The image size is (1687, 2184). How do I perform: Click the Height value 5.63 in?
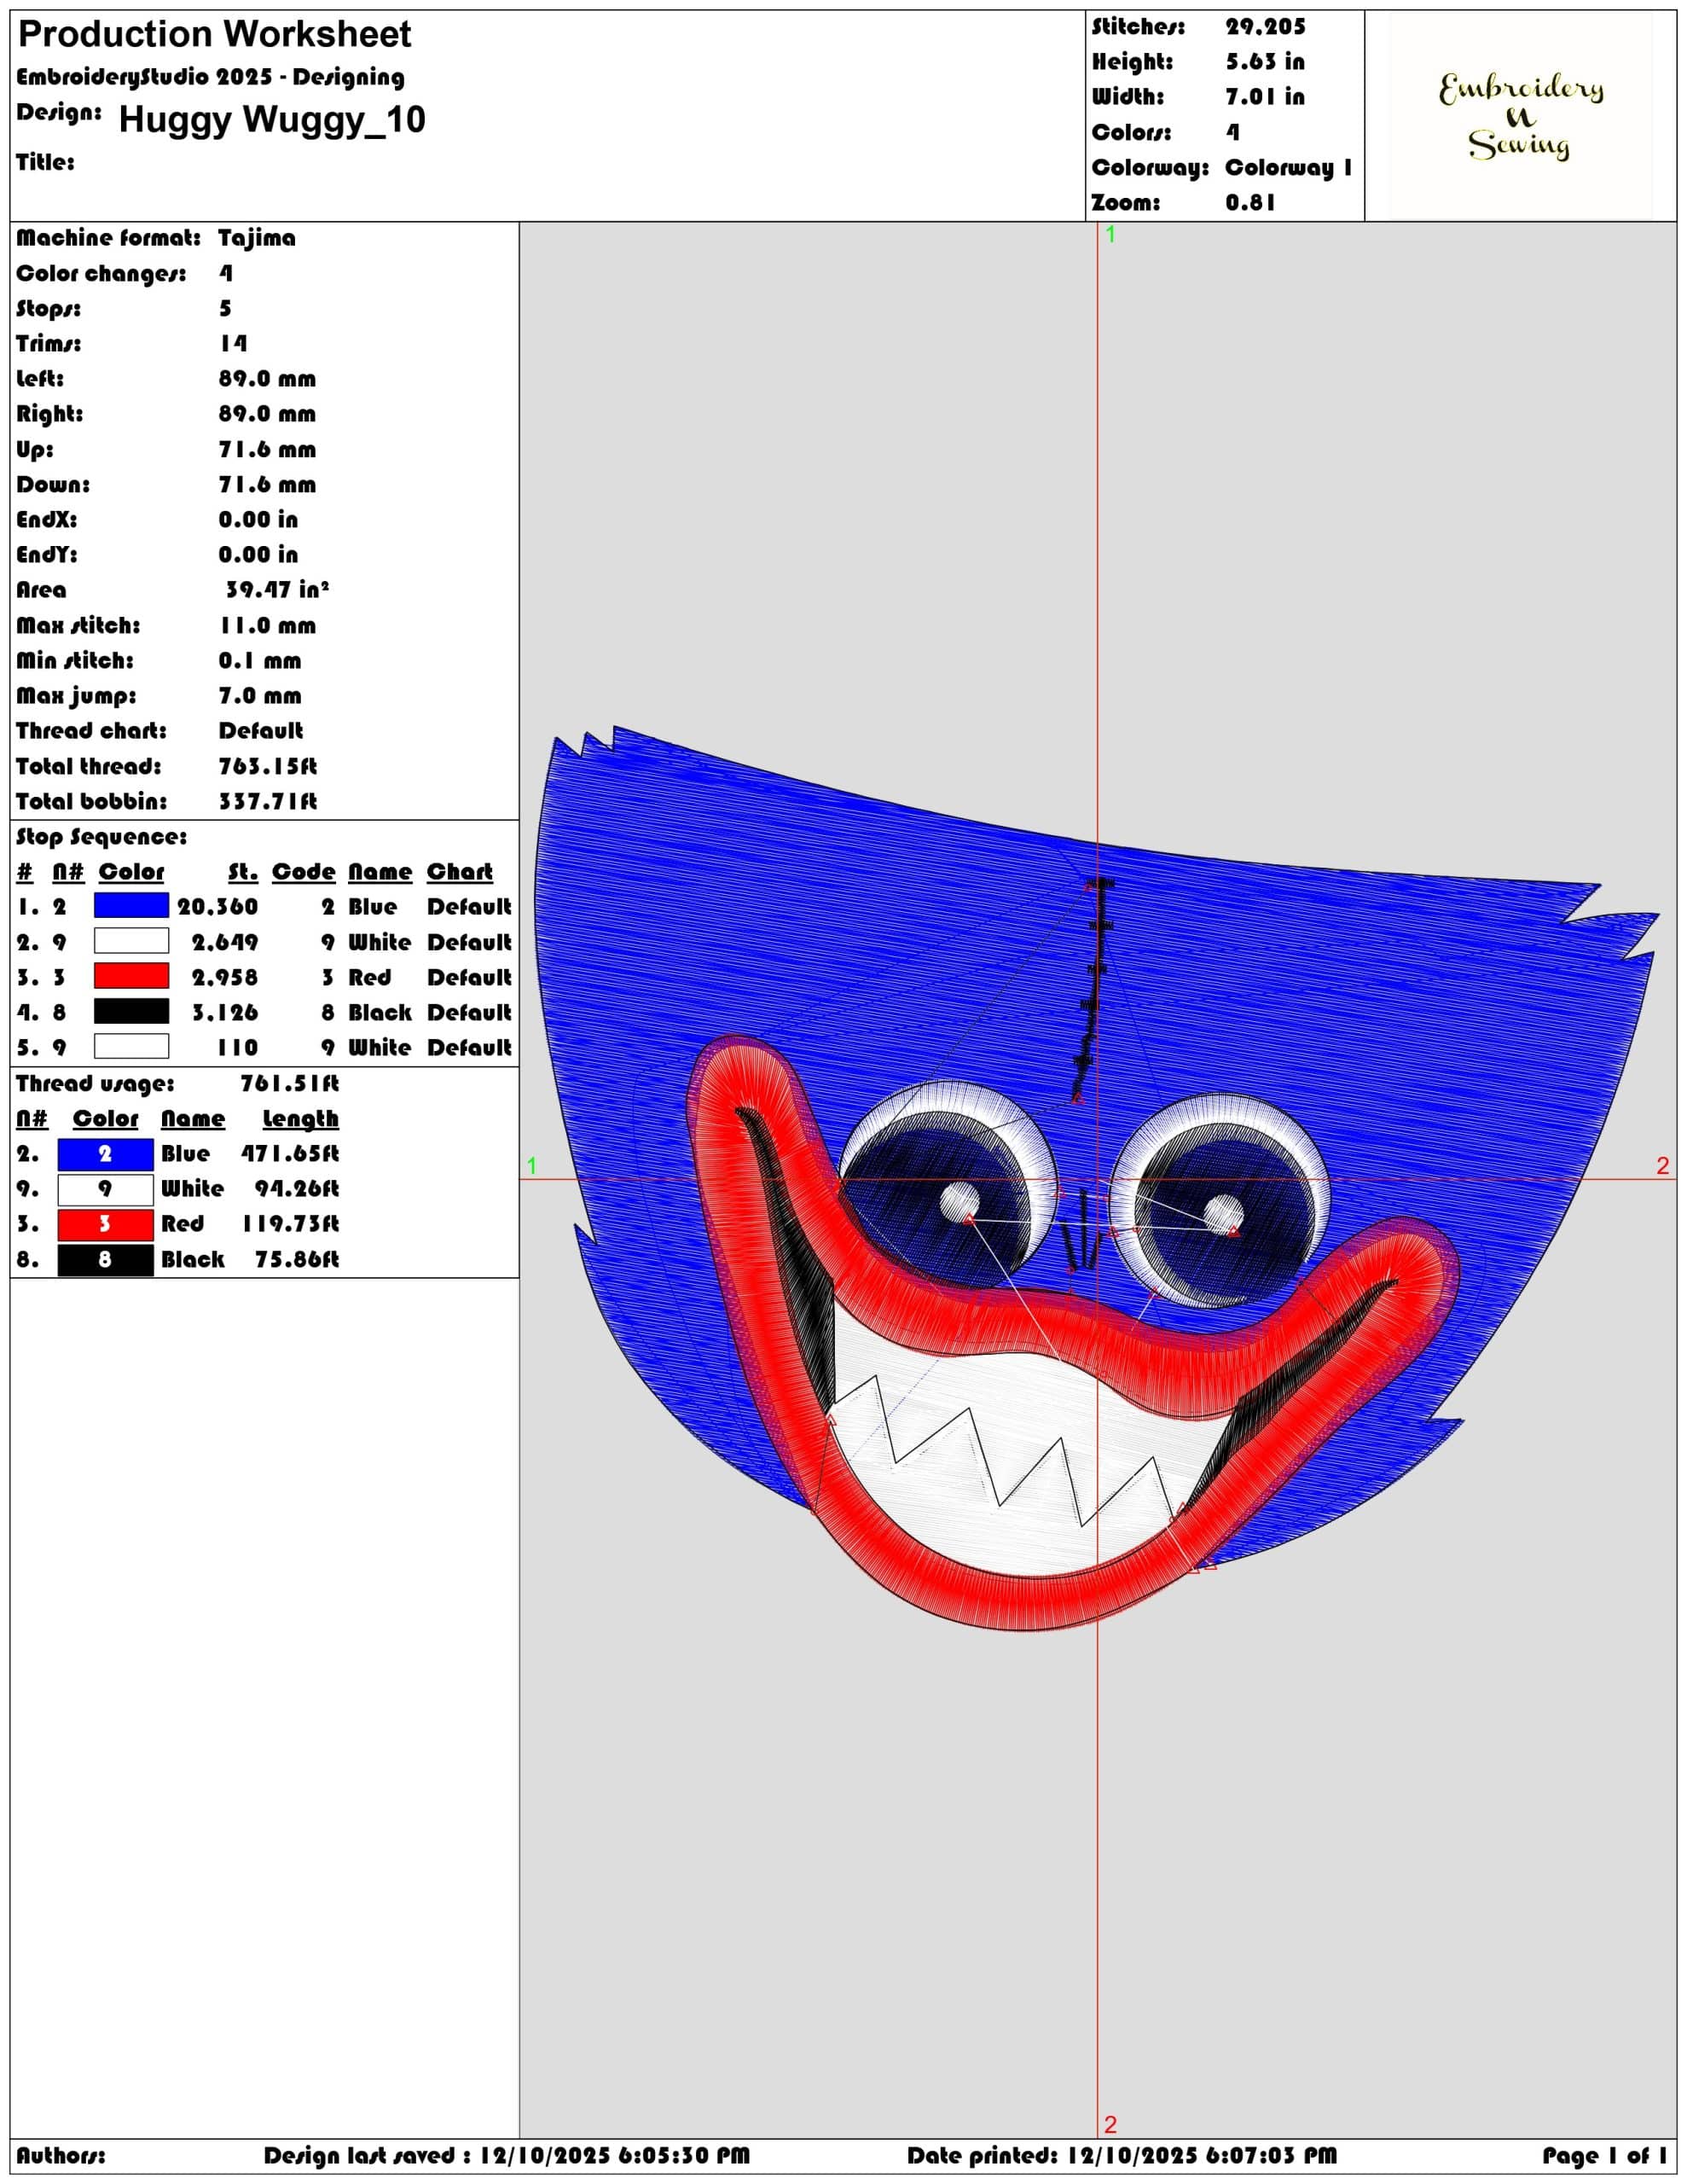1265,62
